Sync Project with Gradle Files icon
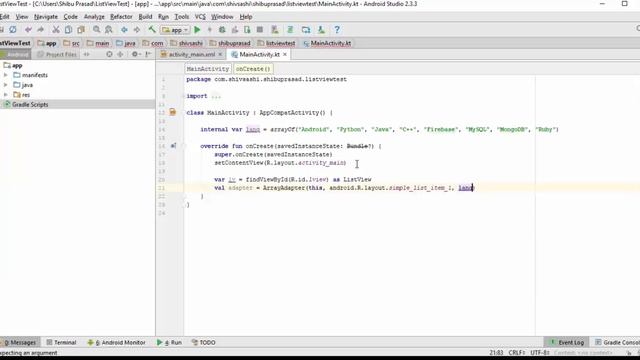This screenshot has height=360, width=640. (290, 30)
